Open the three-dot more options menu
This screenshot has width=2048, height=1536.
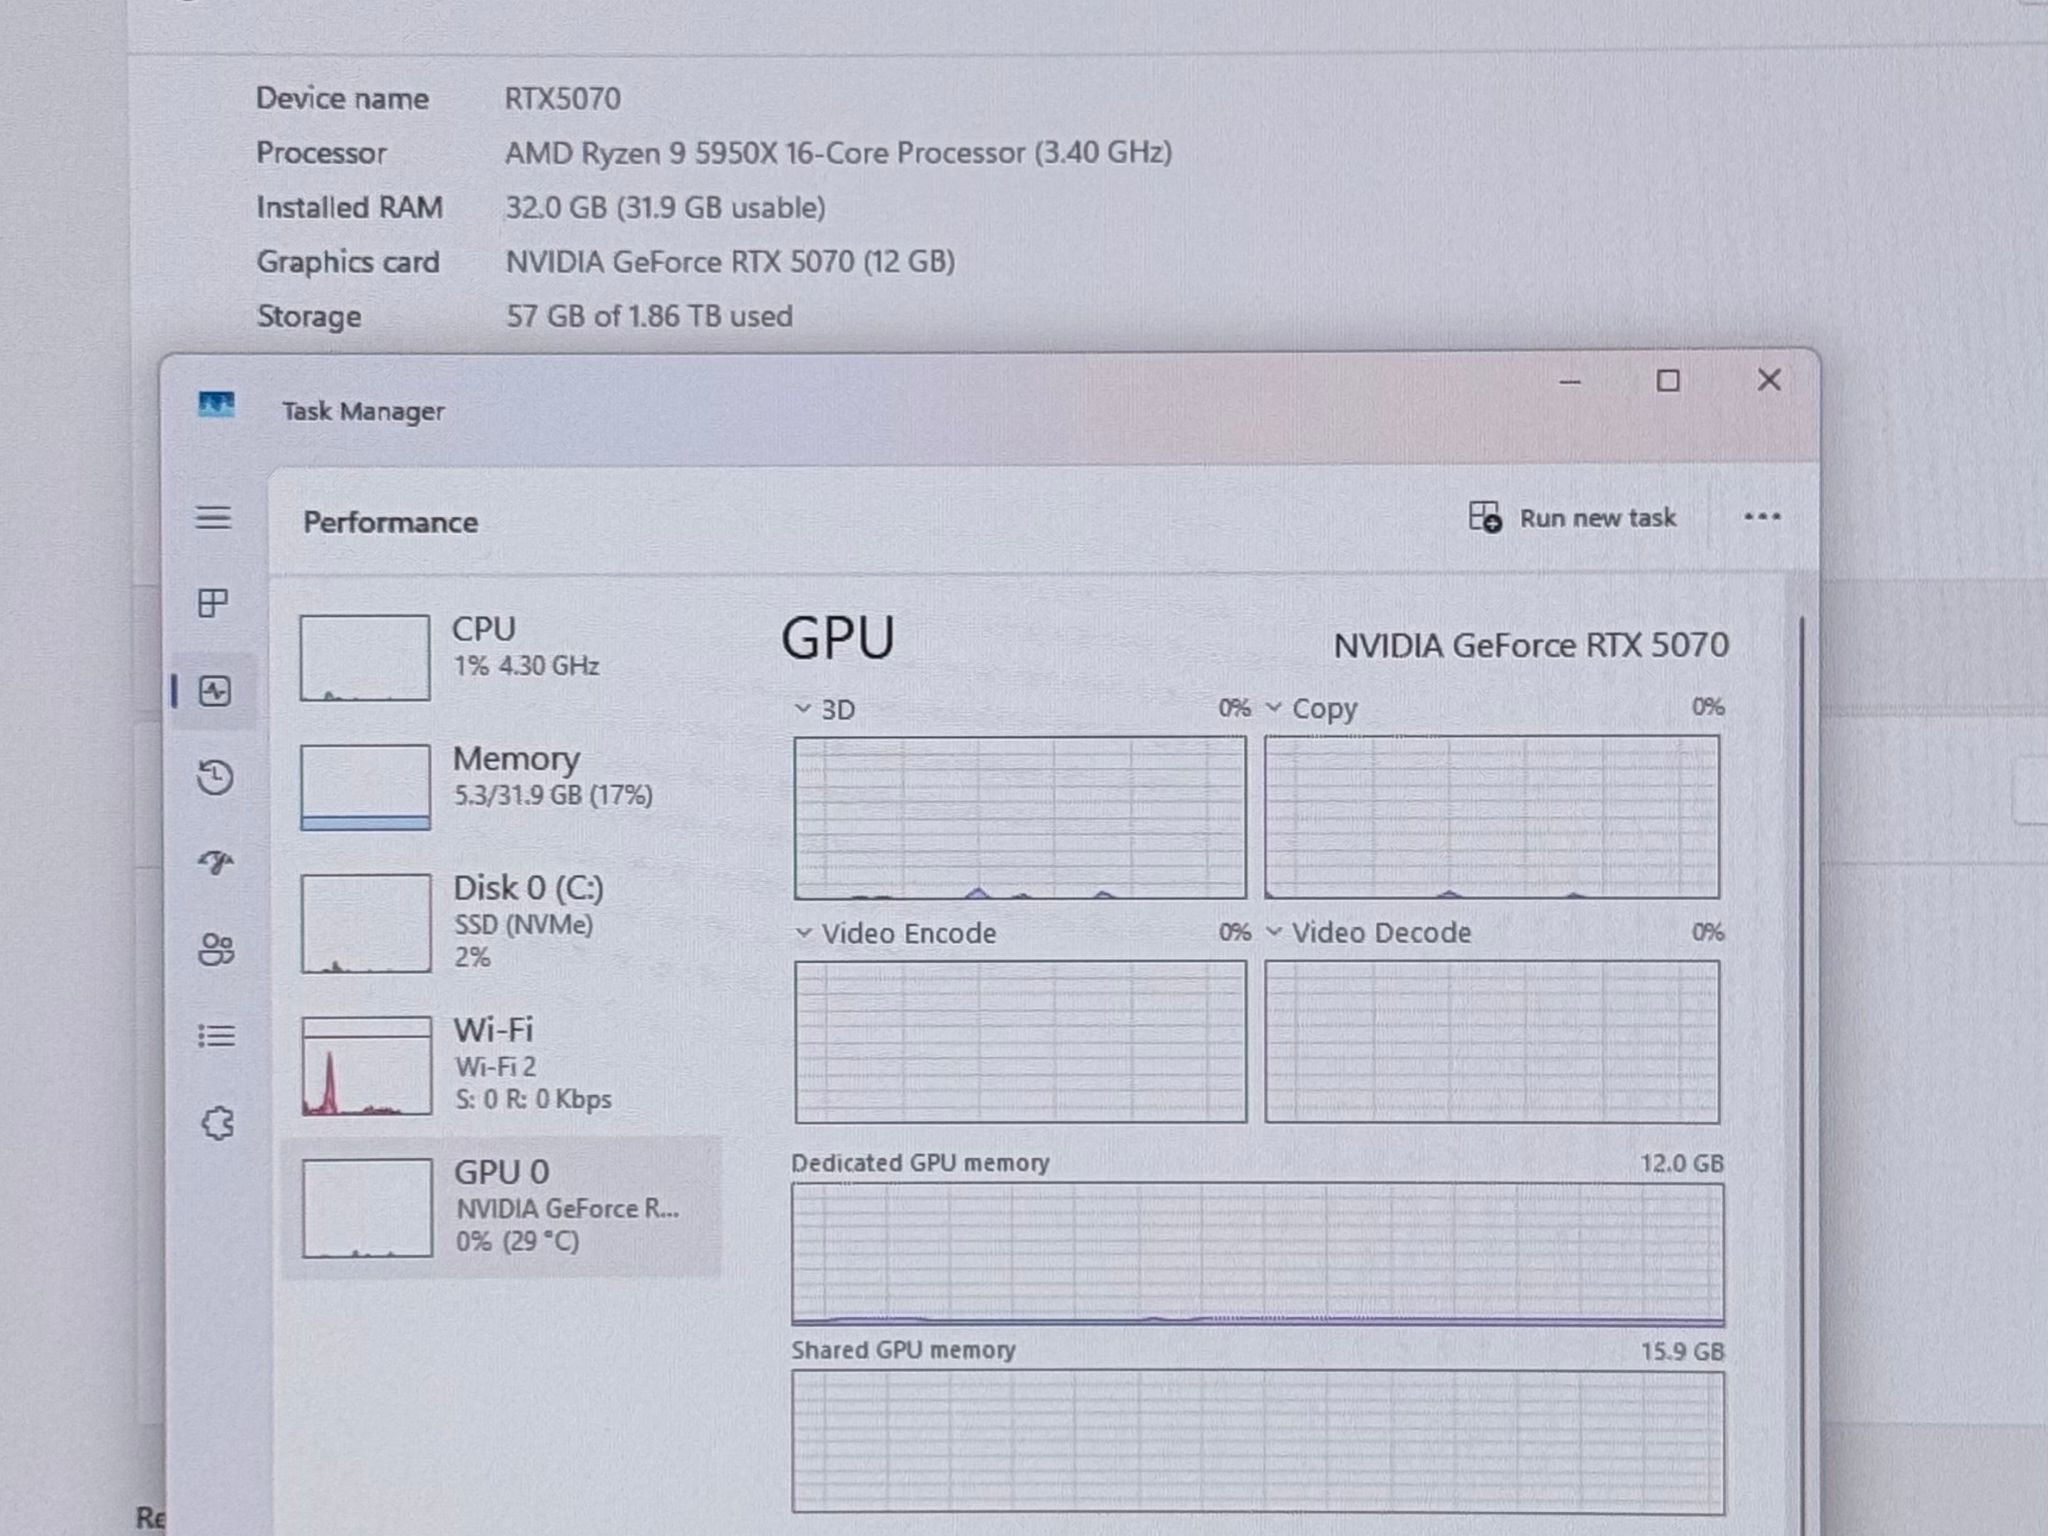tap(1762, 517)
